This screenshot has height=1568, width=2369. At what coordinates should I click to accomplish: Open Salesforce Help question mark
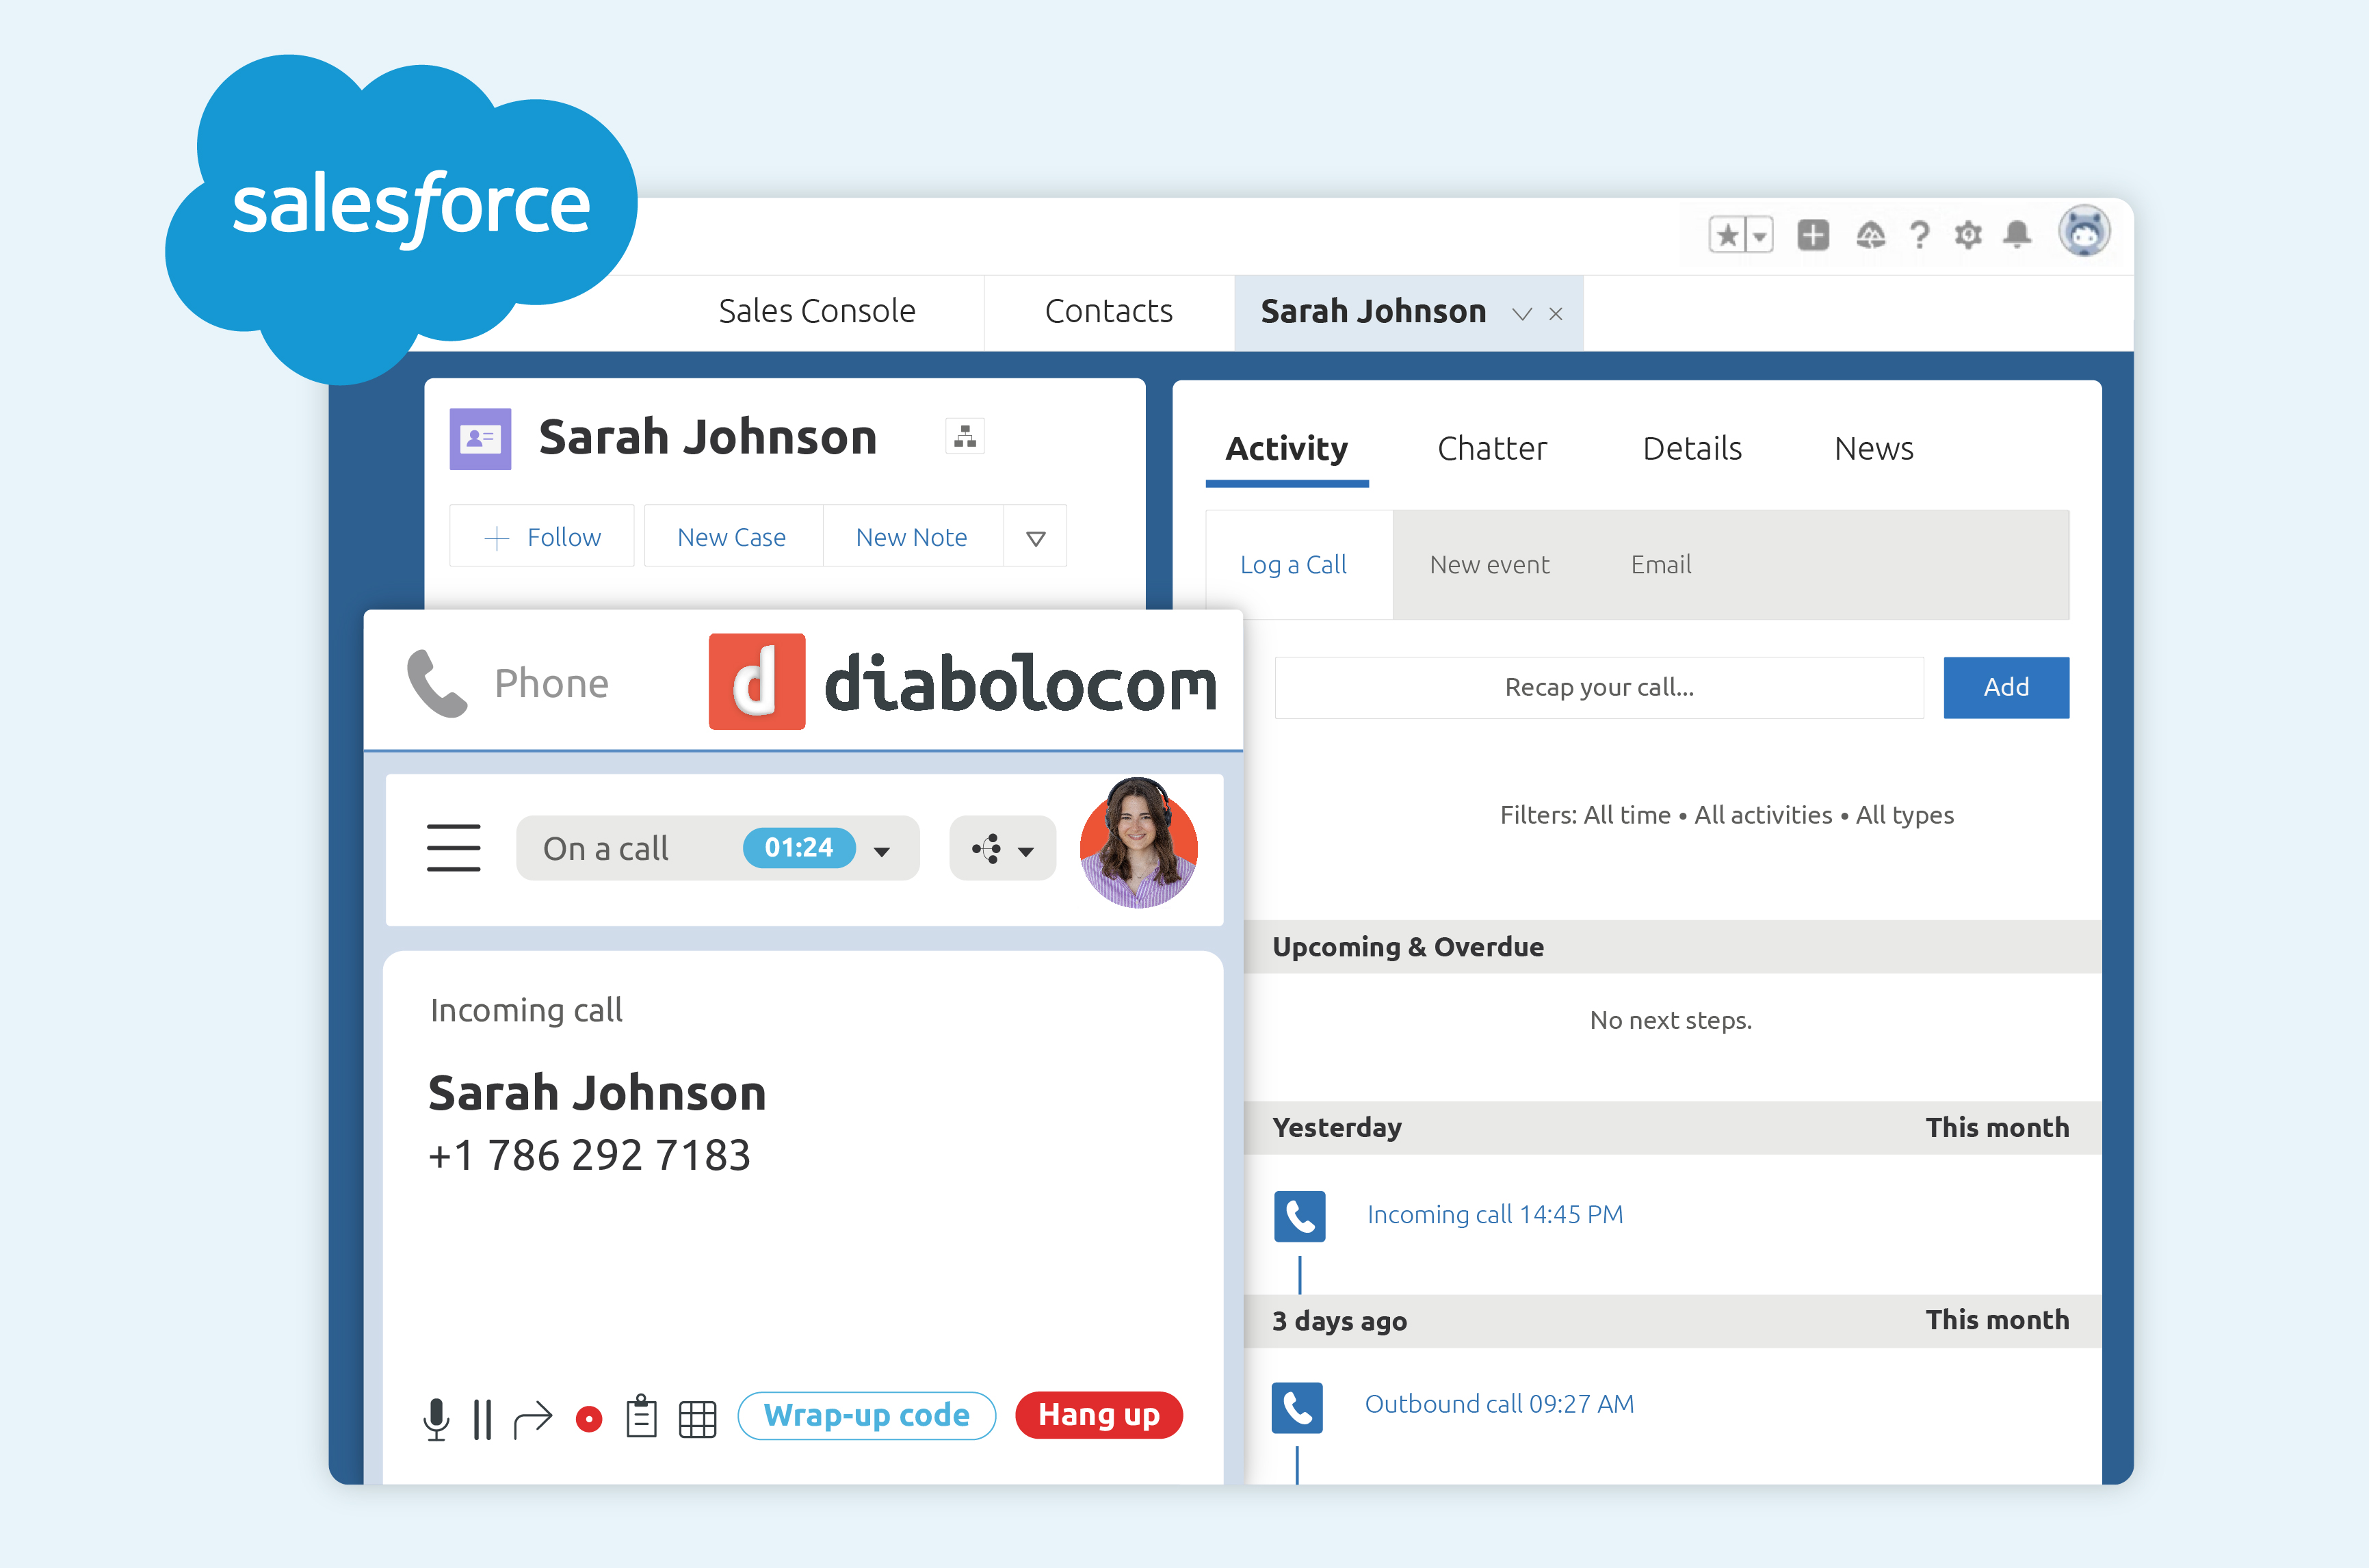click(x=1920, y=233)
